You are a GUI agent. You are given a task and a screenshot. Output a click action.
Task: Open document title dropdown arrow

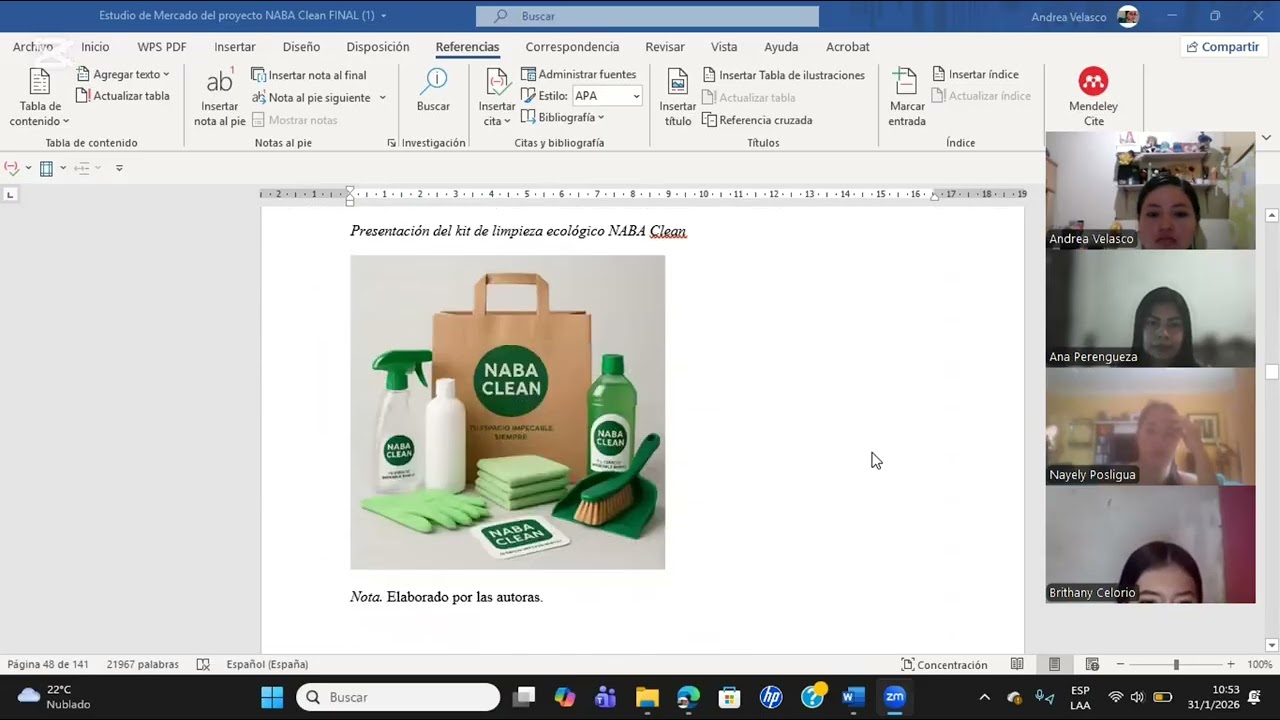[x=384, y=16]
